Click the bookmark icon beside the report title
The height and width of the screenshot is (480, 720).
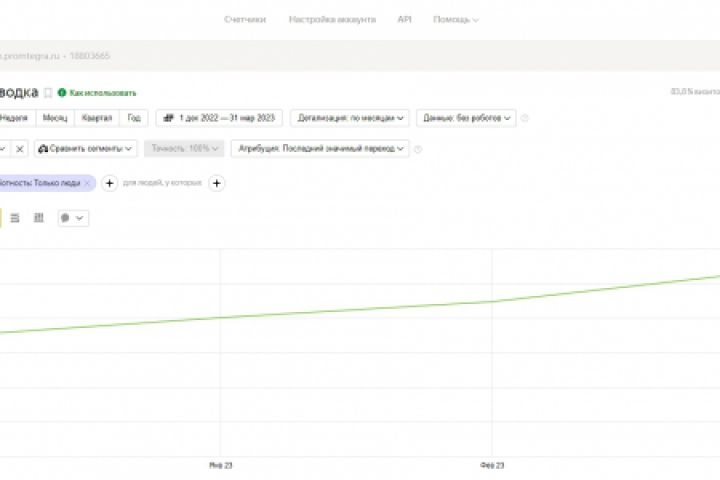(x=48, y=93)
